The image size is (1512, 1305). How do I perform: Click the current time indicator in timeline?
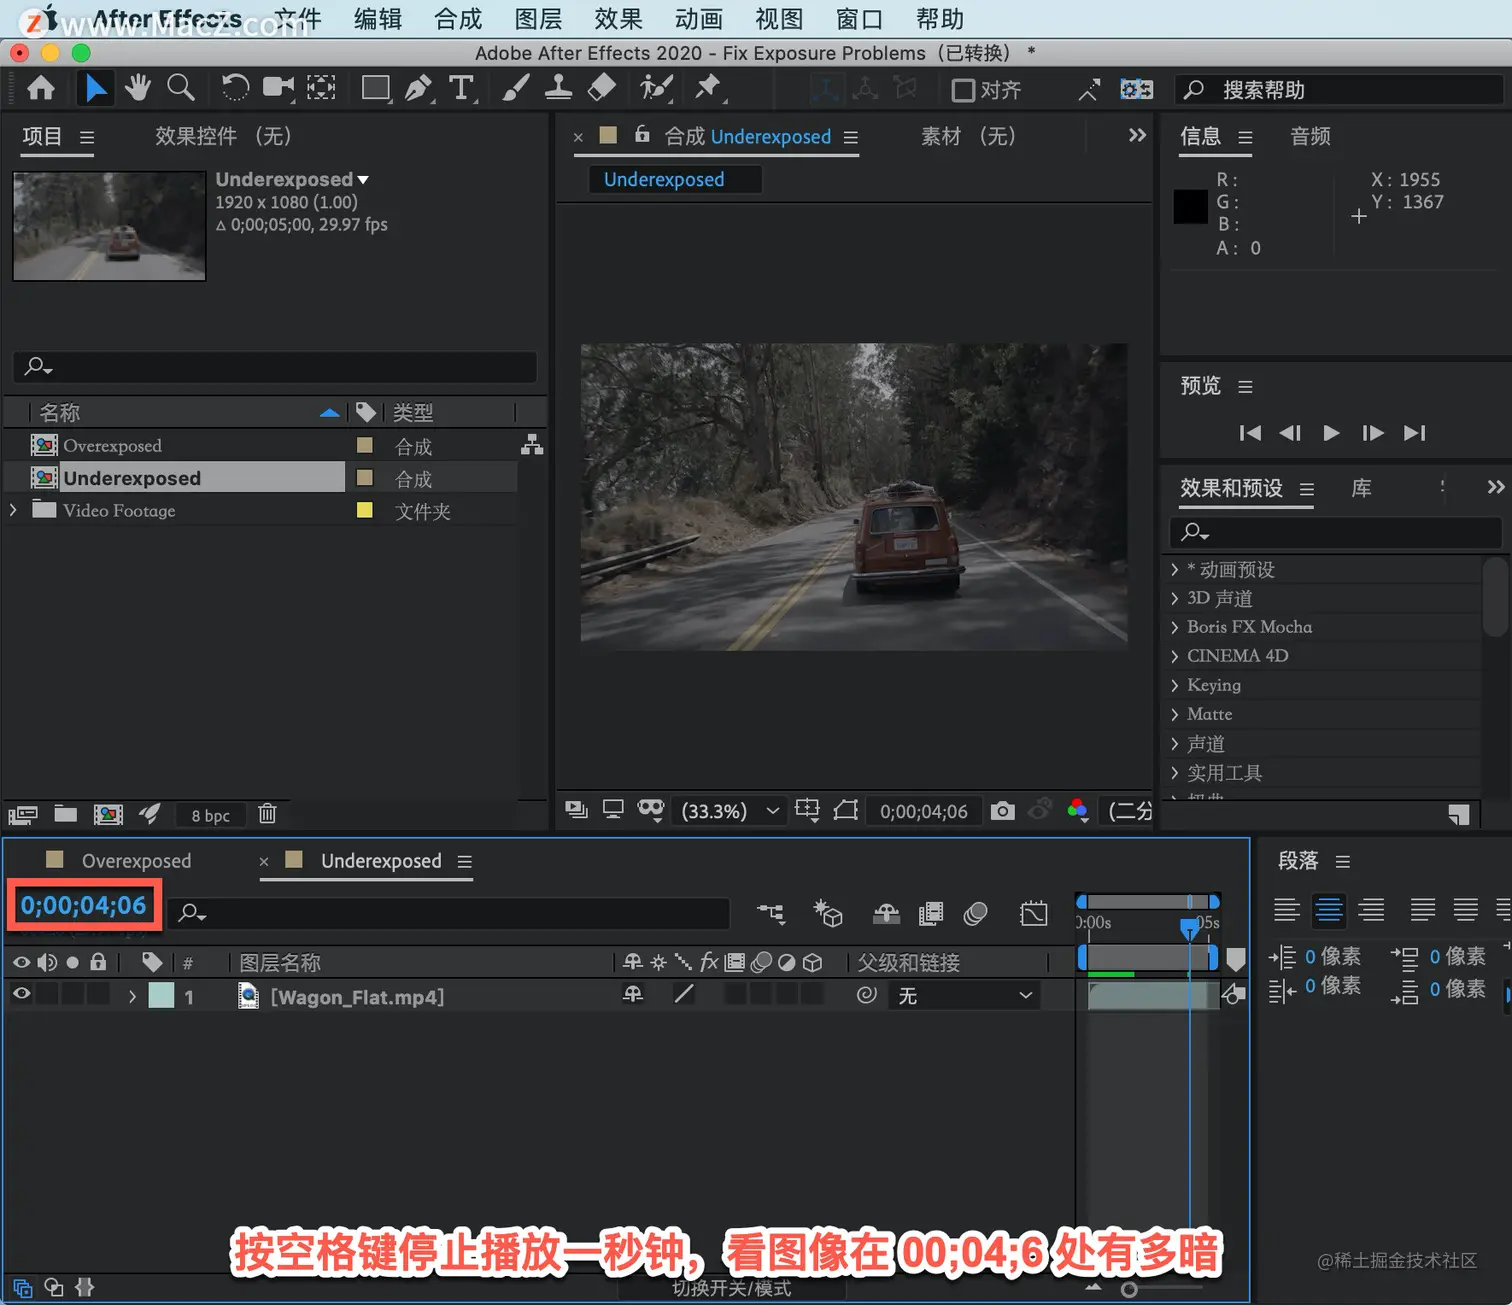click(x=1189, y=928)
